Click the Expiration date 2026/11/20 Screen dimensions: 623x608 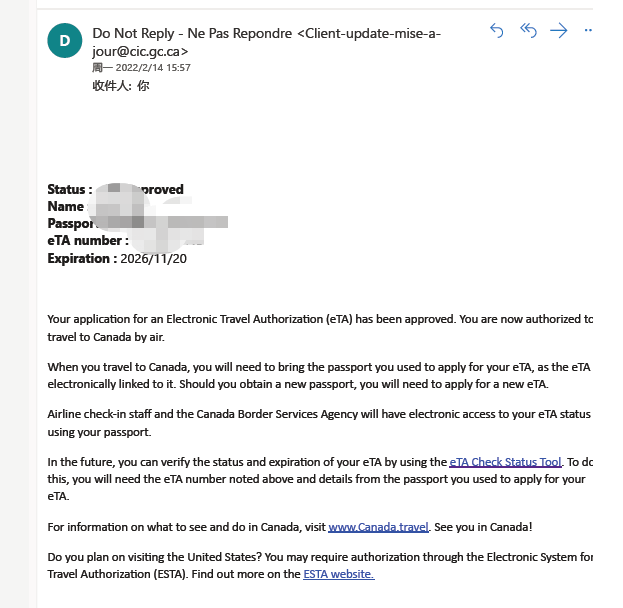click(x=153, y=259)
